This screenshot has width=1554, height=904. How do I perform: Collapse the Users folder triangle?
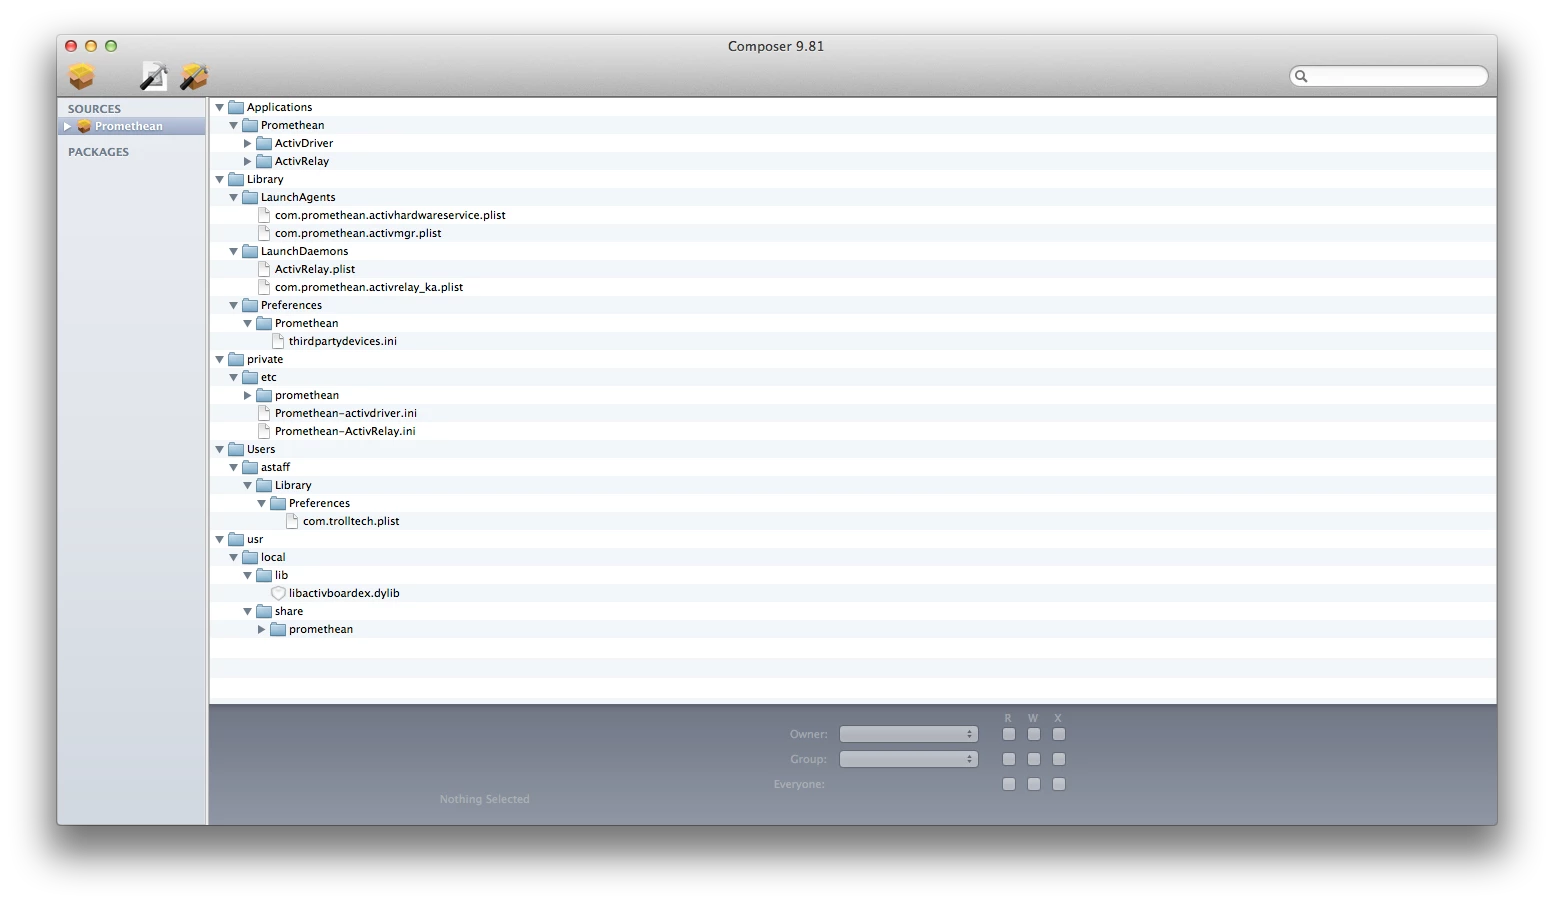pyautogui.click(x=219, y=449)
